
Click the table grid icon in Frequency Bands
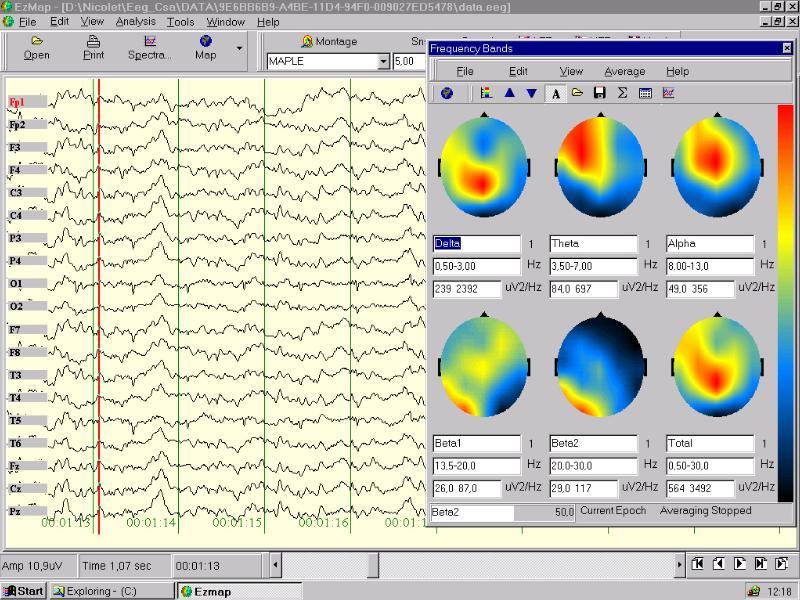pyautogui.click(x=645, y=93)
